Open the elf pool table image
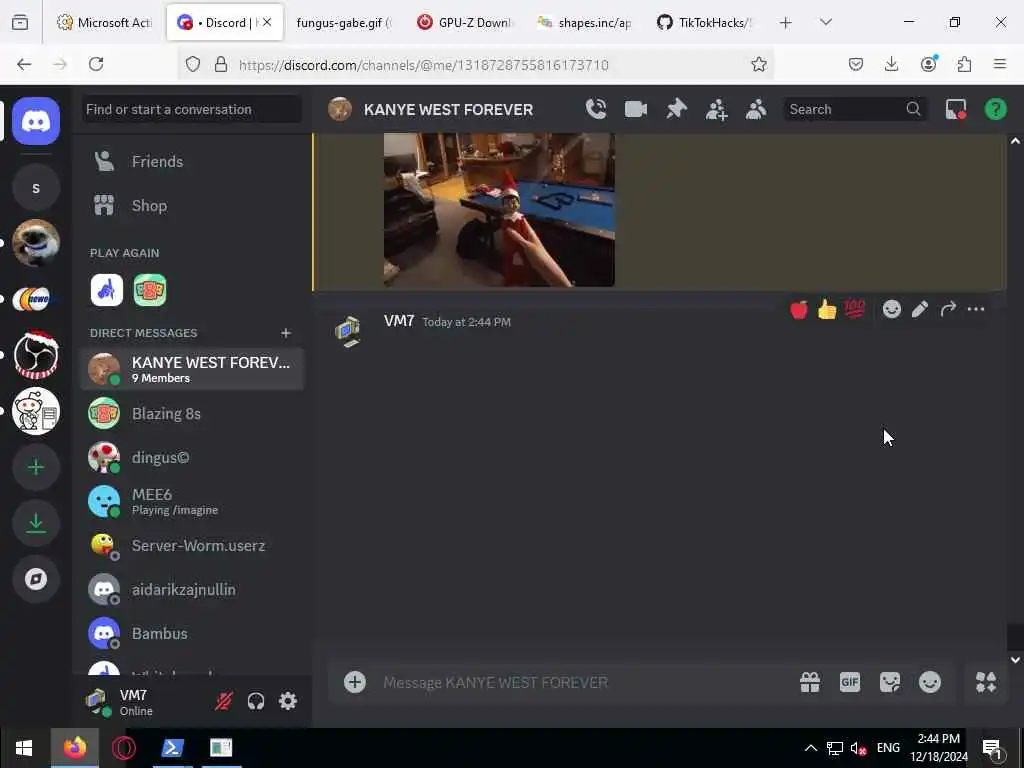Screen dimensions: 1024x768 pyautogui.click(x=499, y=210)
